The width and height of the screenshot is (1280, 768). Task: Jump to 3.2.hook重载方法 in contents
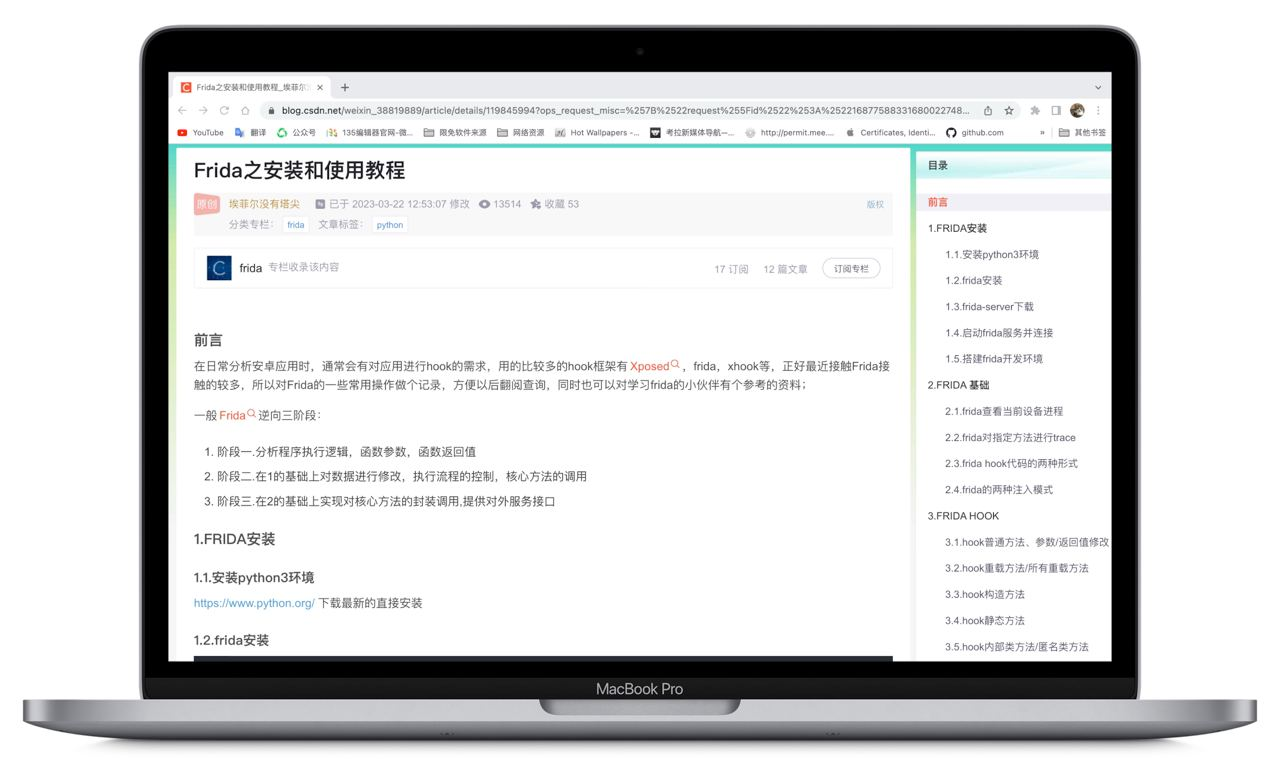(x=1017, y=568)
